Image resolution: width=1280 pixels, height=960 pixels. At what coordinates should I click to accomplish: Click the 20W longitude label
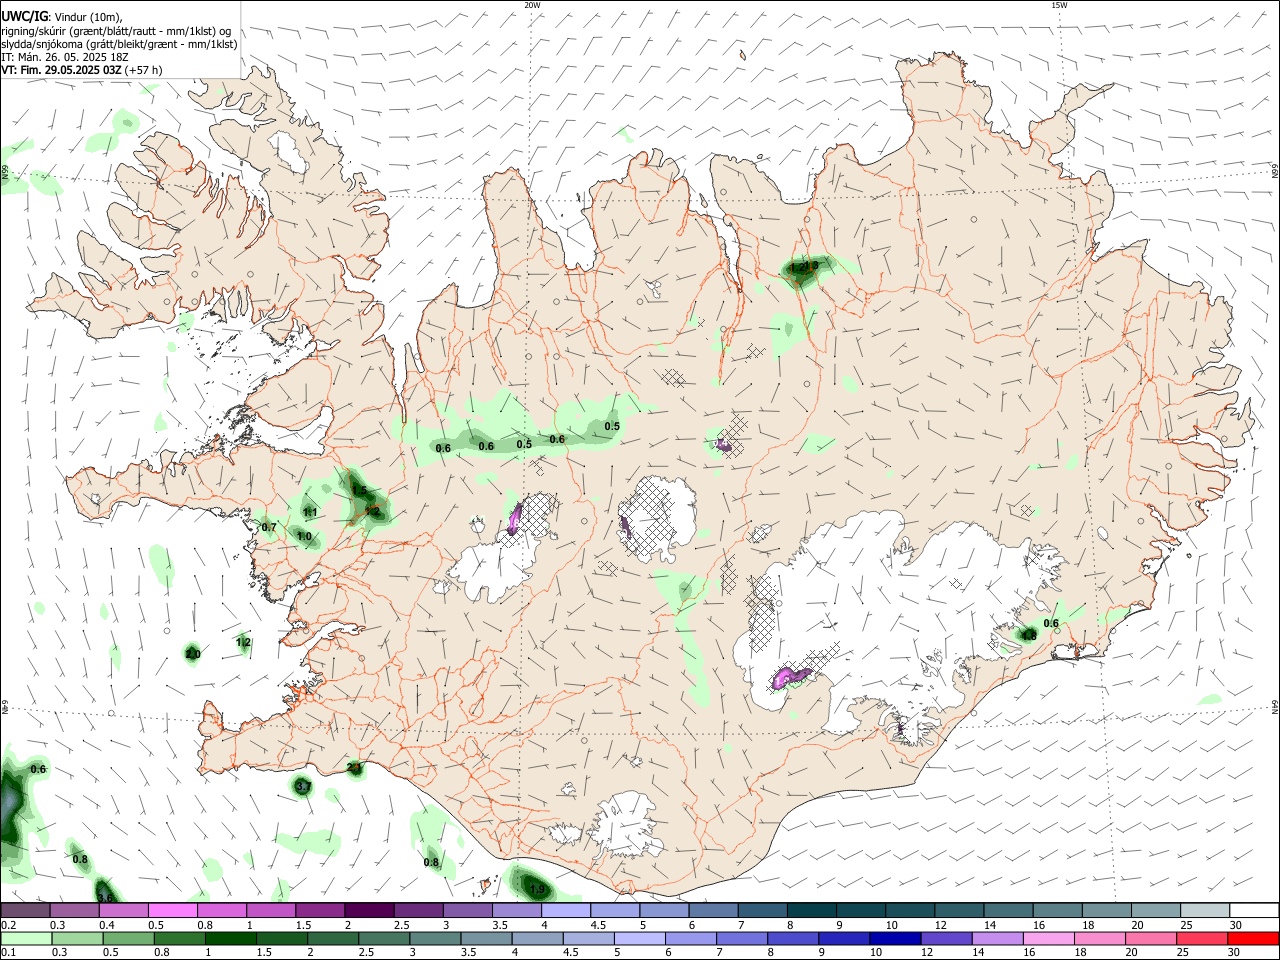[x=532, y=5]
